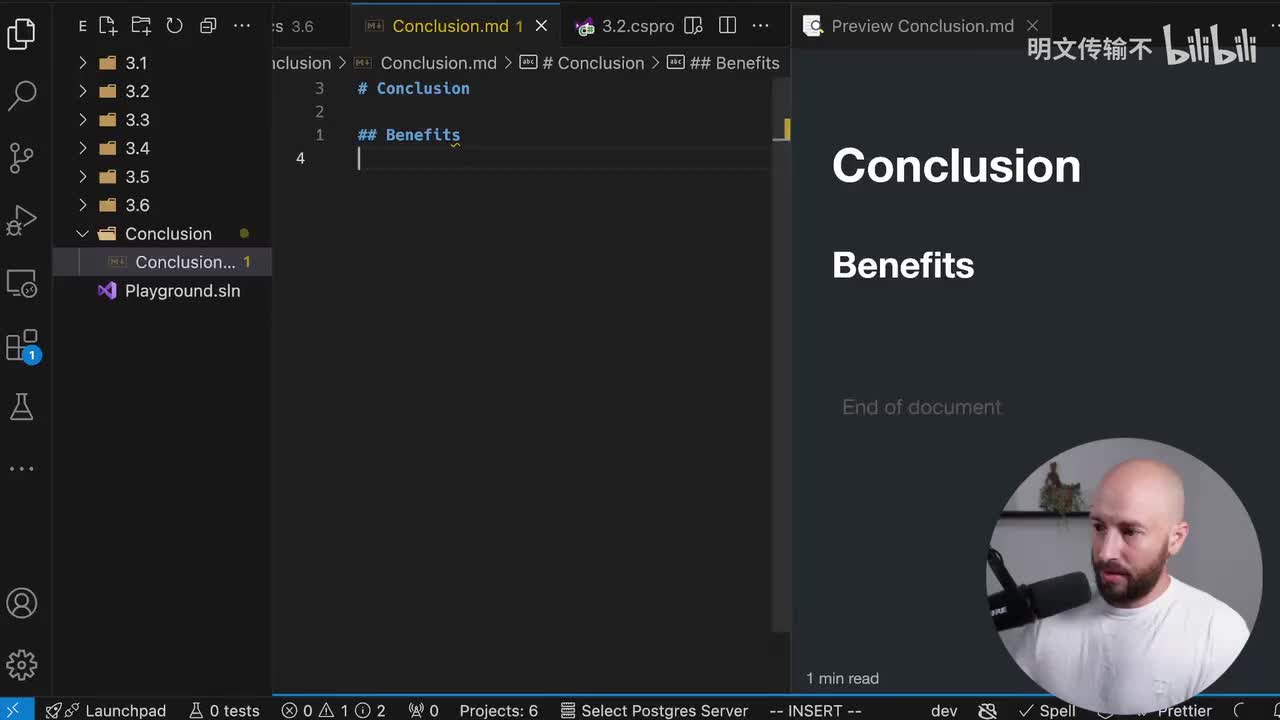Open the Search view in activity bar
The height and width of the screenshot is (720, 1280).
pos(21,96)
